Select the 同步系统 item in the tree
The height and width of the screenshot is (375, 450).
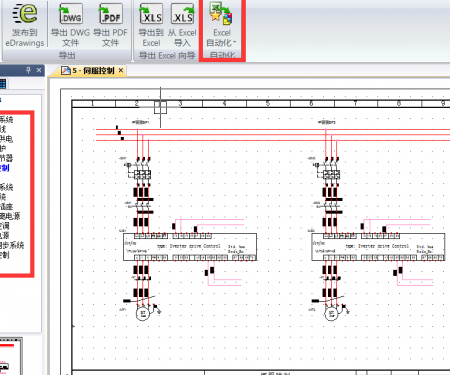pos(12,245)
